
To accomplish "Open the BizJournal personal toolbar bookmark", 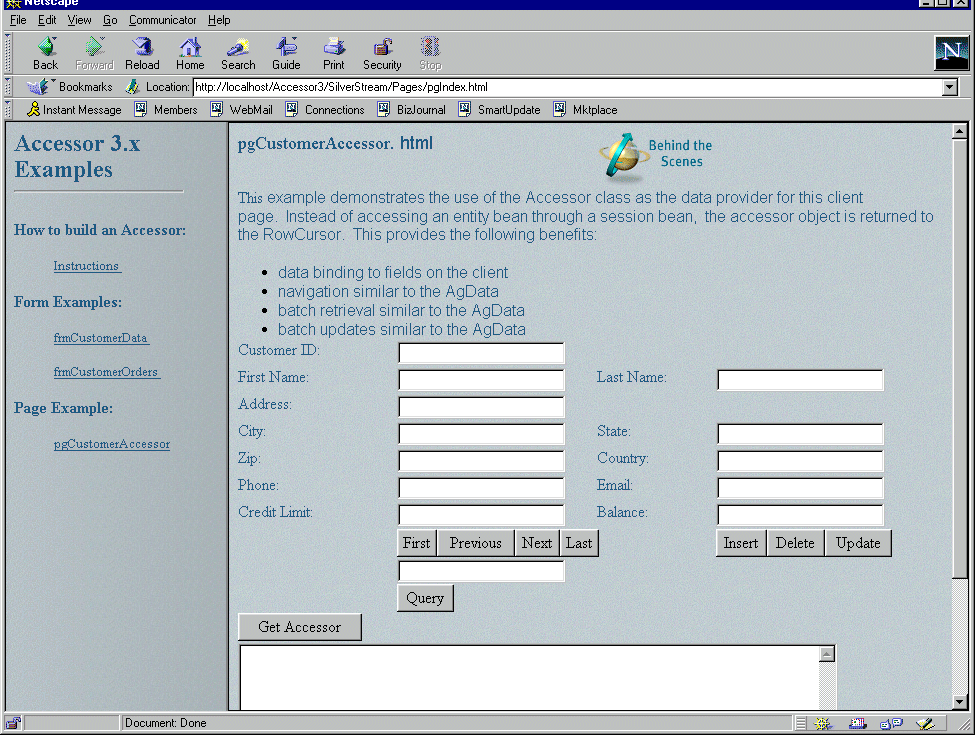I will (412, 110).
